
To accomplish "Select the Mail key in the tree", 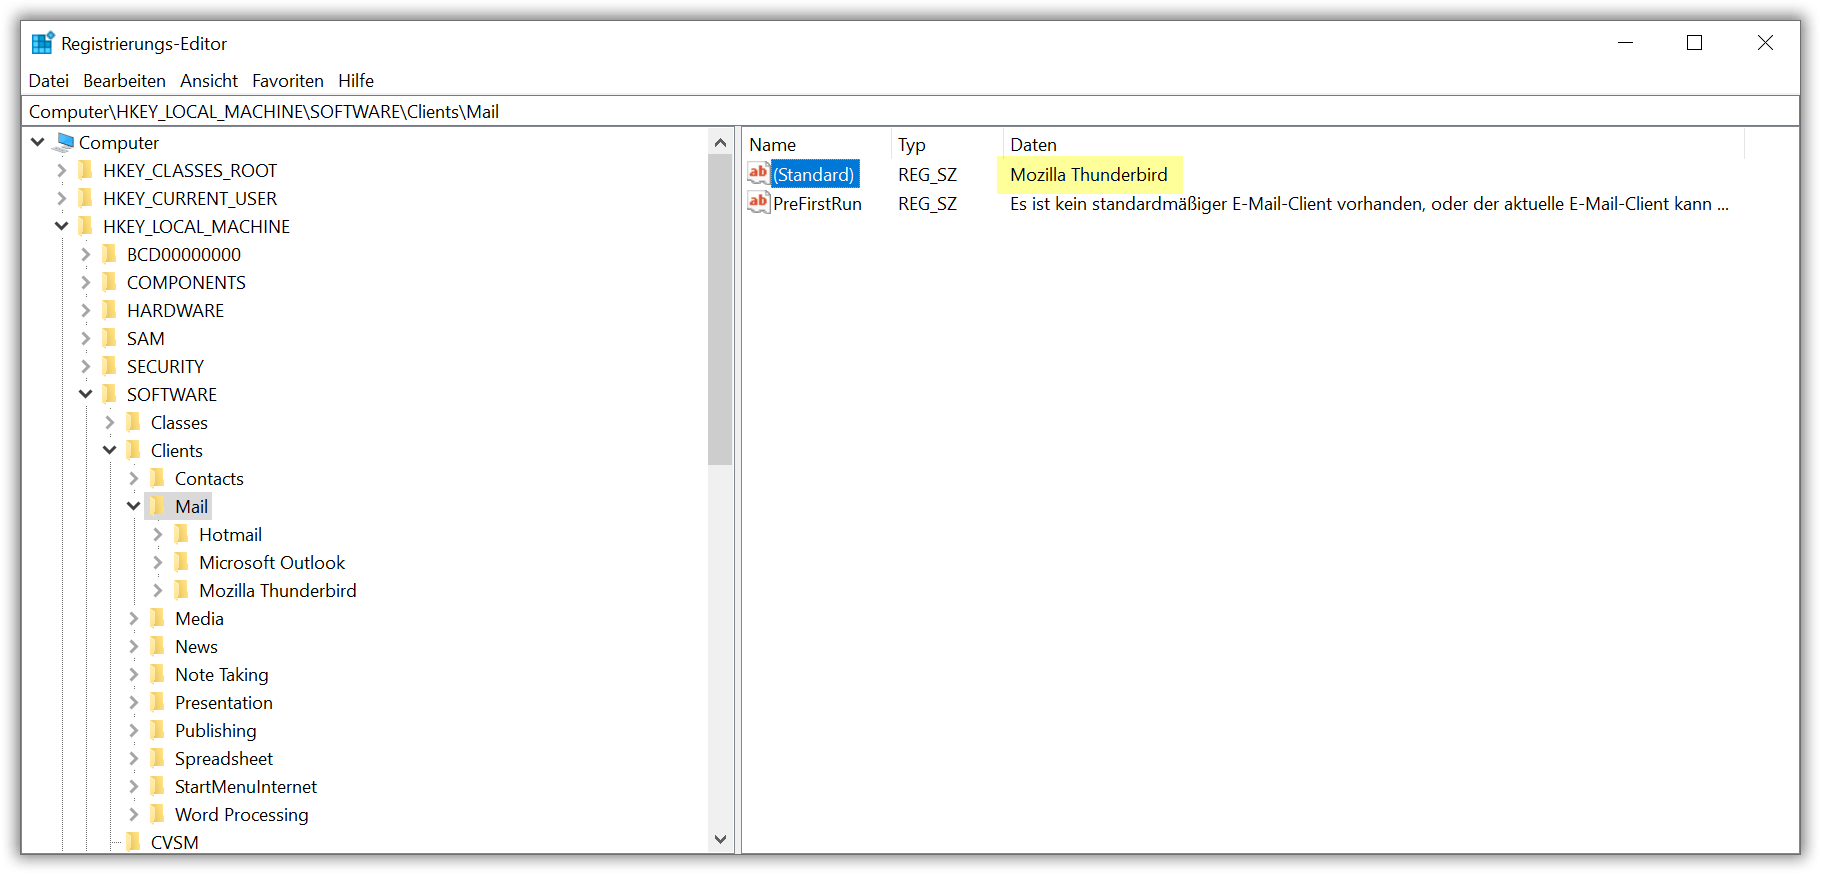I will [191, 506].
